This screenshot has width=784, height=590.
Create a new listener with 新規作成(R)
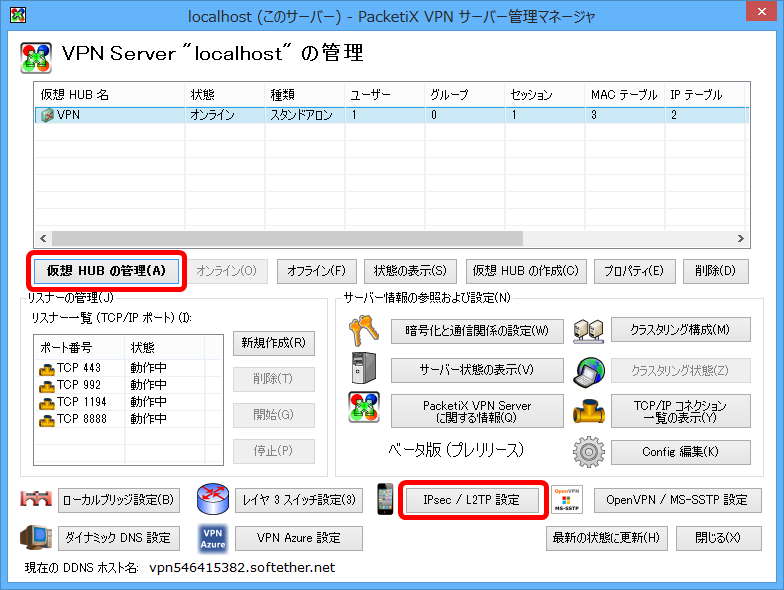pos(274,343)
